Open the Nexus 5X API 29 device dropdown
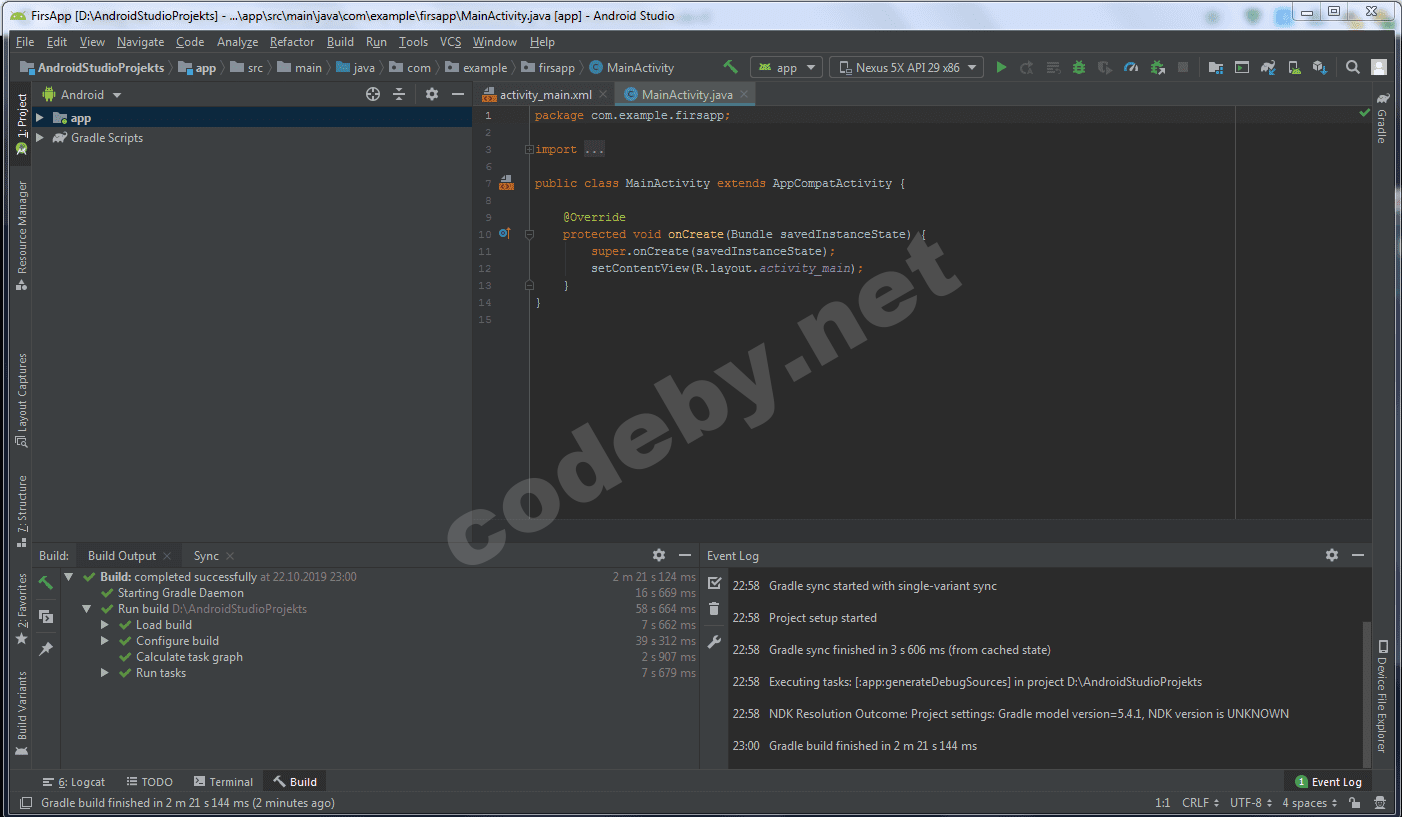This screenshot has height=817, width=1402. (x=906, y=68)
